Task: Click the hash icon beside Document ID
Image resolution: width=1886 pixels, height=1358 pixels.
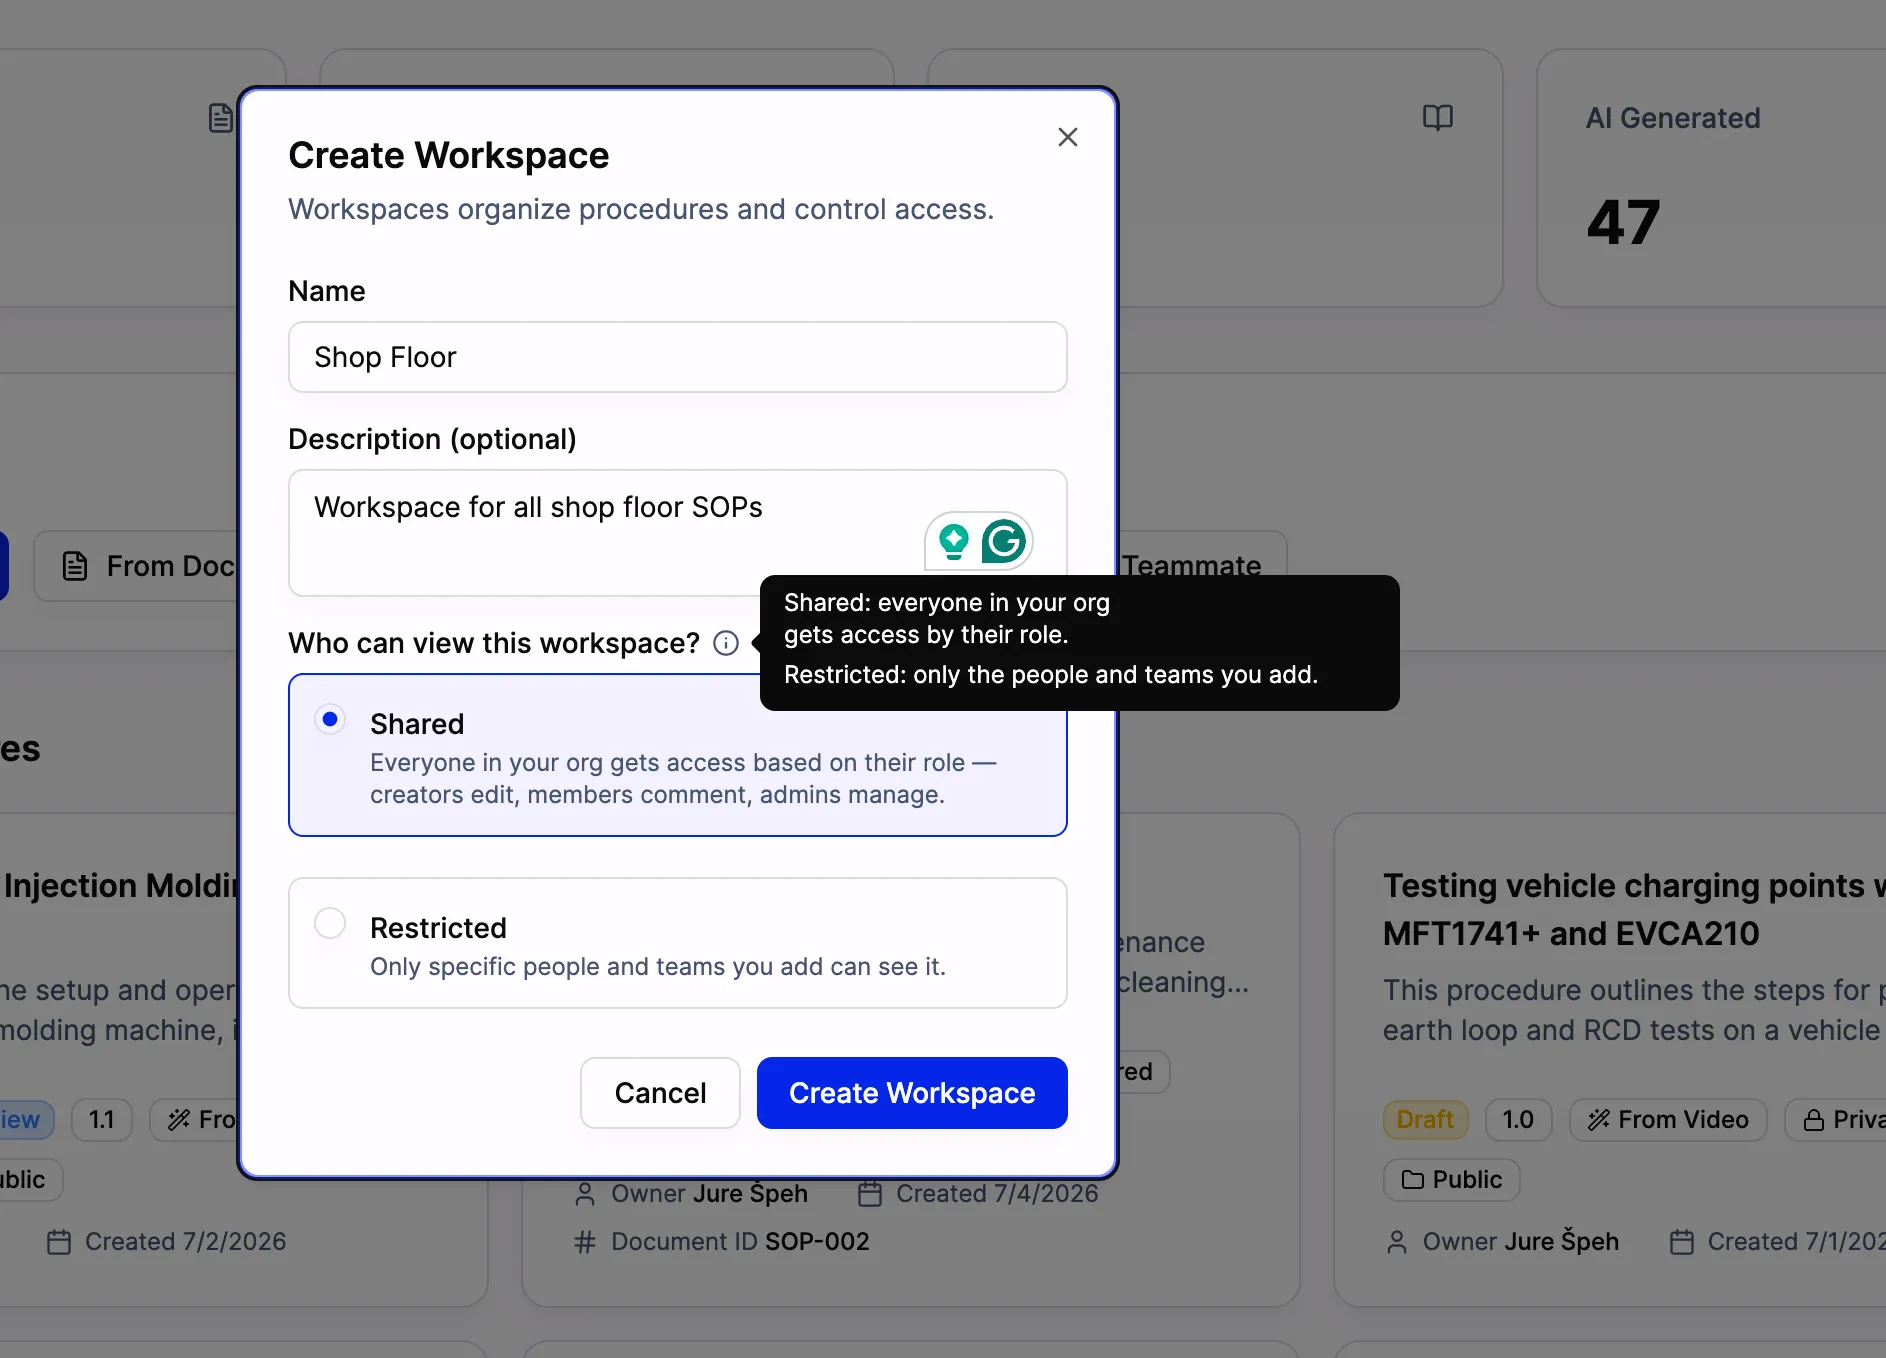Action: click(x=585, y=1241)
